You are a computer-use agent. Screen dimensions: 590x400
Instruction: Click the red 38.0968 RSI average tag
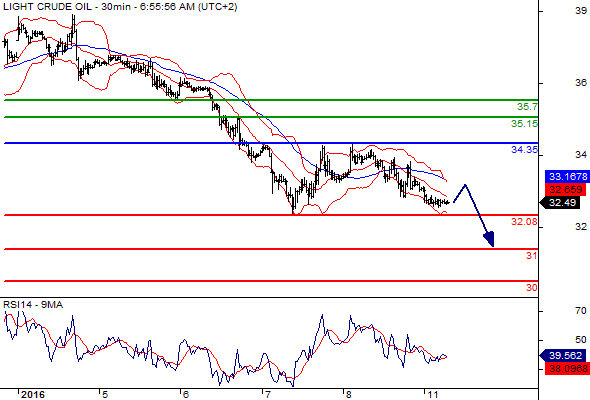(x=567, y=368)
